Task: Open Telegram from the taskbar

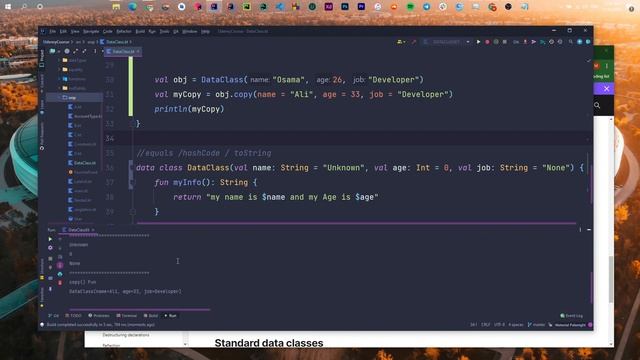Action: pos(427,7)
